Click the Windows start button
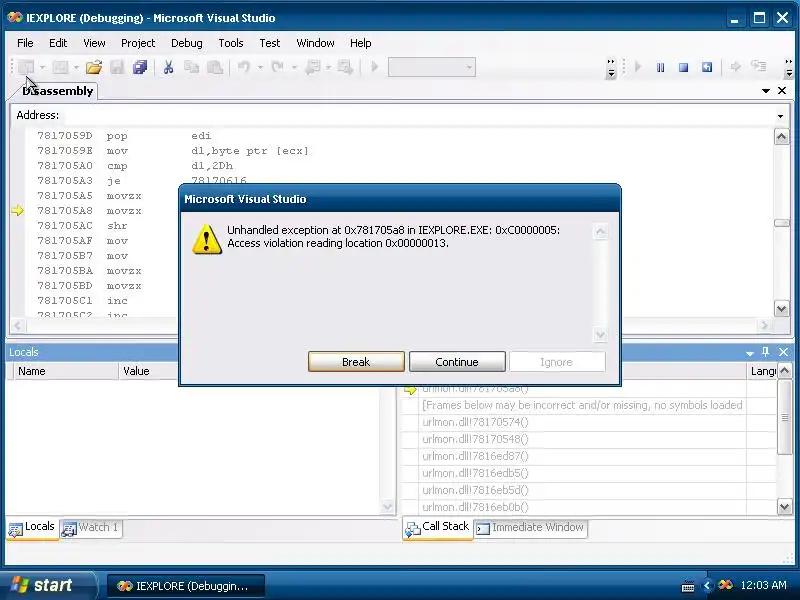Screen dimensions: 800x600 (46, 585)
